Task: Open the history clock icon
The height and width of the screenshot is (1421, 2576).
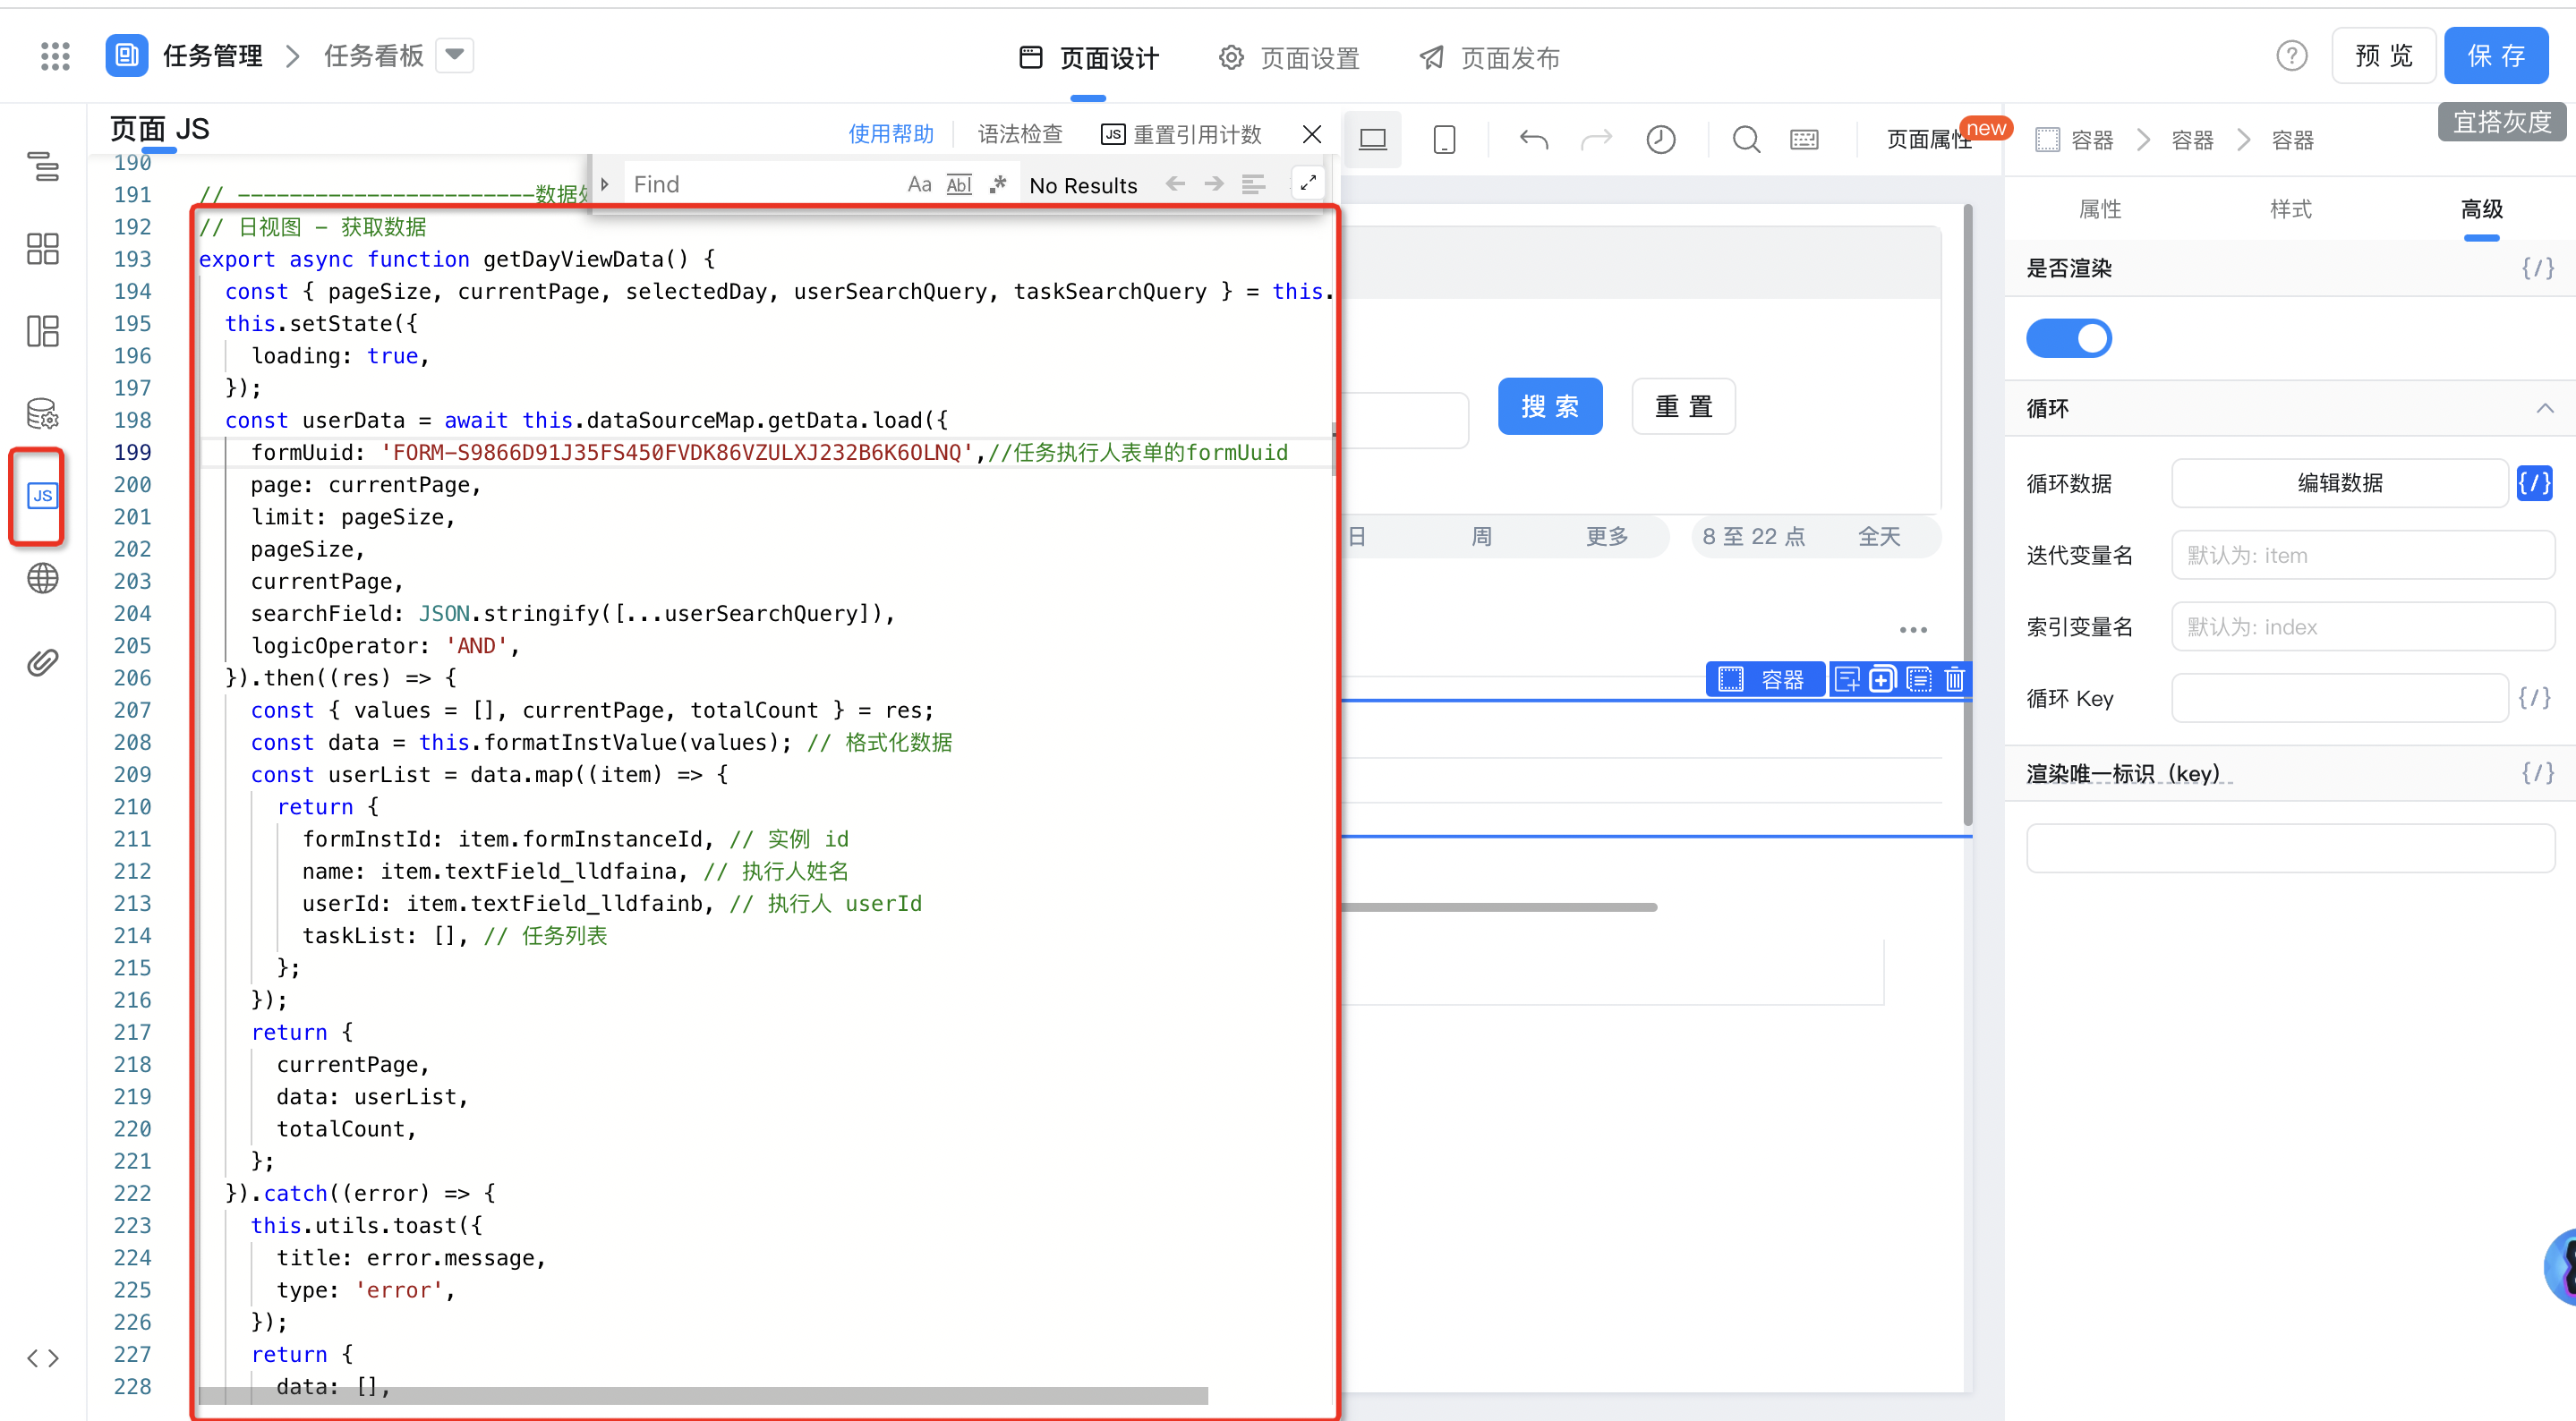Action: pyautogui.click(x=1661, y=139)
